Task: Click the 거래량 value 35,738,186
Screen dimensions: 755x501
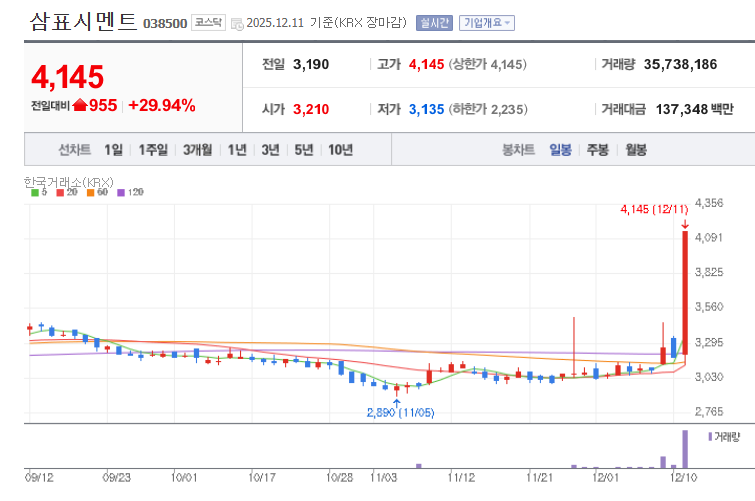Action: [680, 64]
